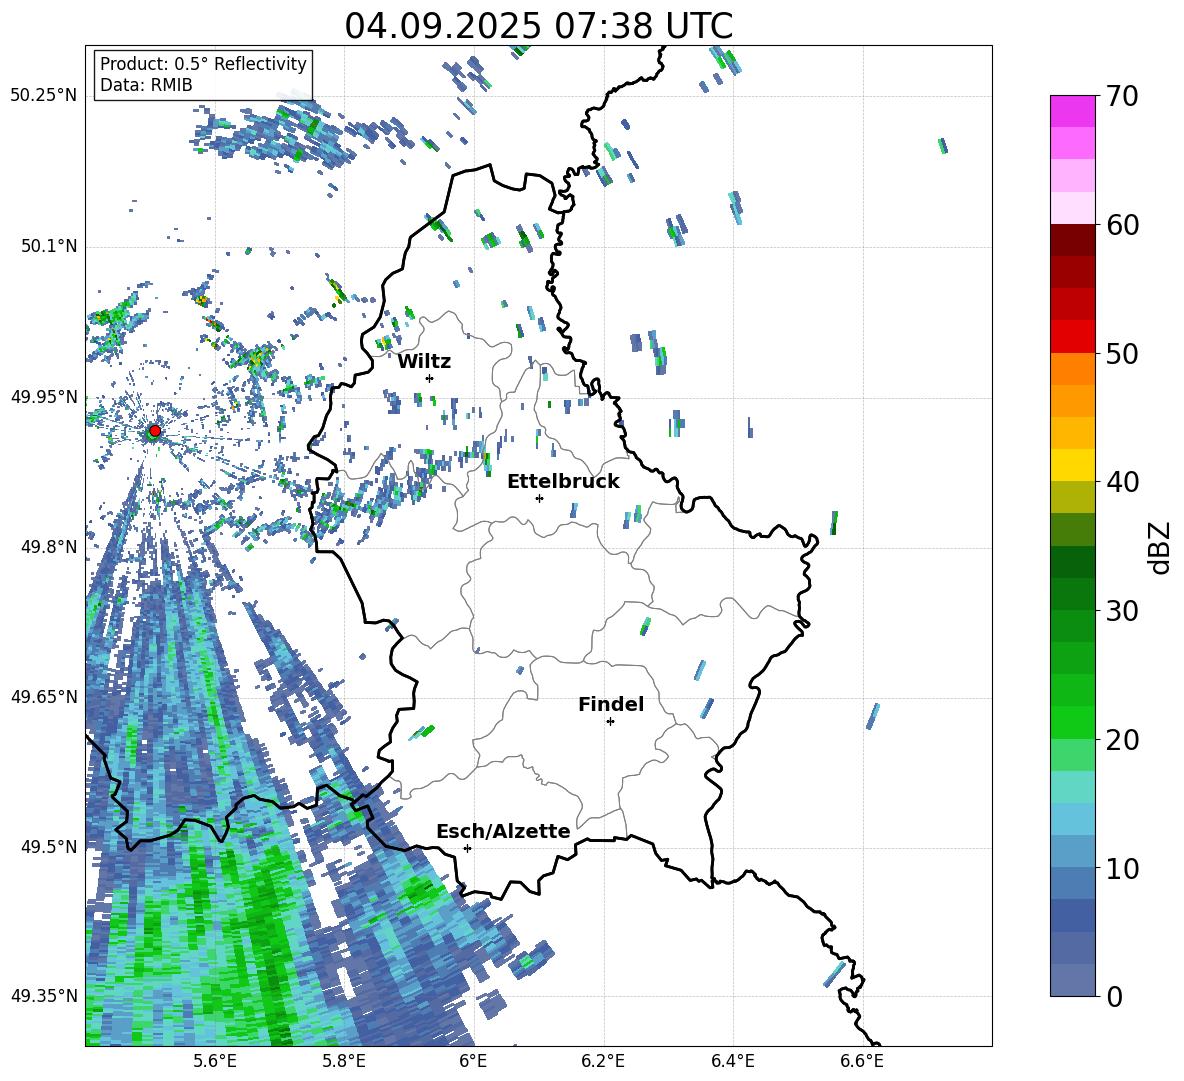Click the bright green colorbar segment at 20

click(x=1073, y=722)
